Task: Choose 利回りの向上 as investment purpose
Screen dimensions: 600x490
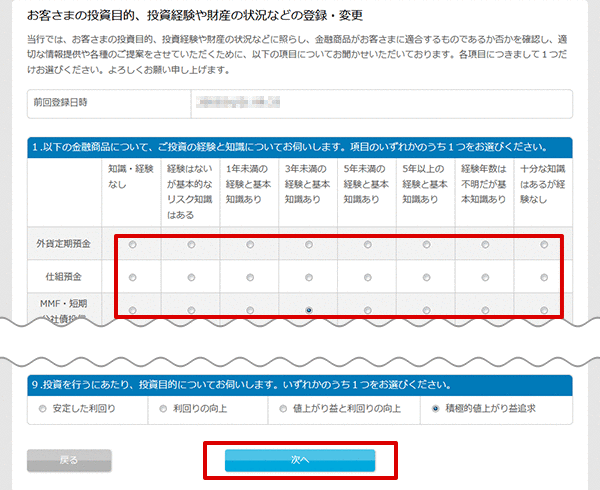Action: 164,409
